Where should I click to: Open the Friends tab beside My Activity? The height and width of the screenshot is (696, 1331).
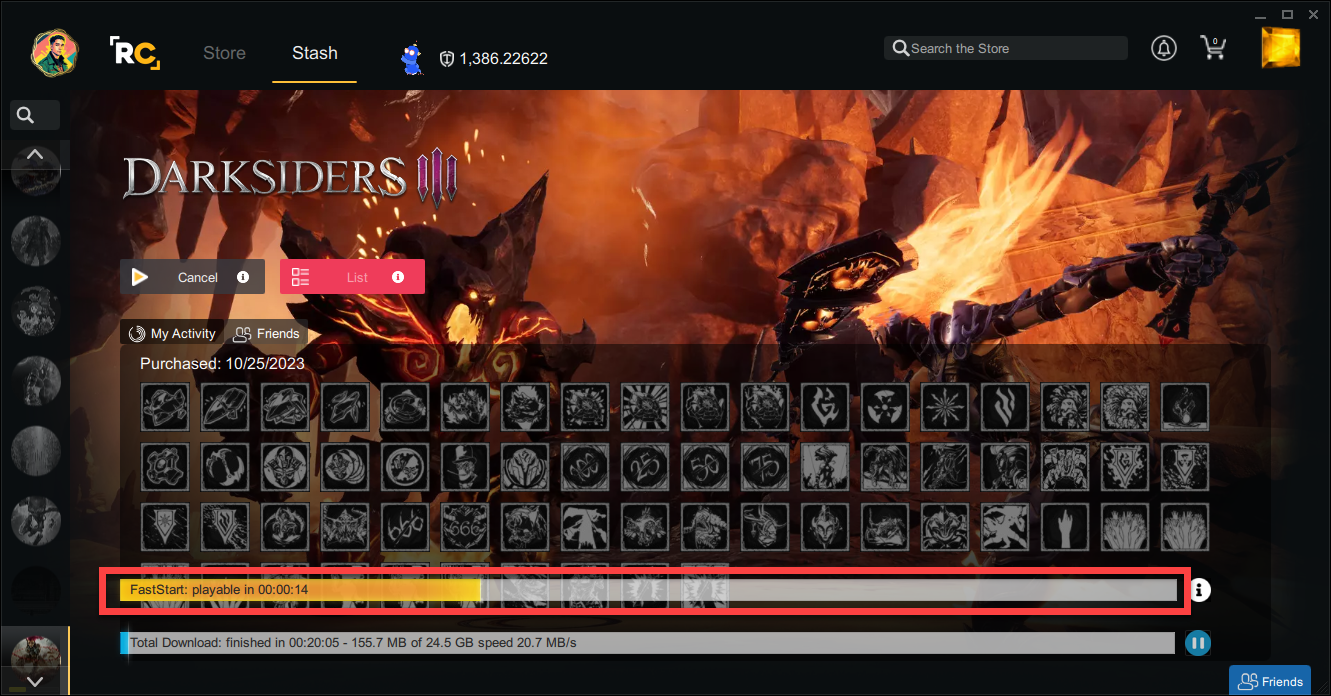point(266,333)
